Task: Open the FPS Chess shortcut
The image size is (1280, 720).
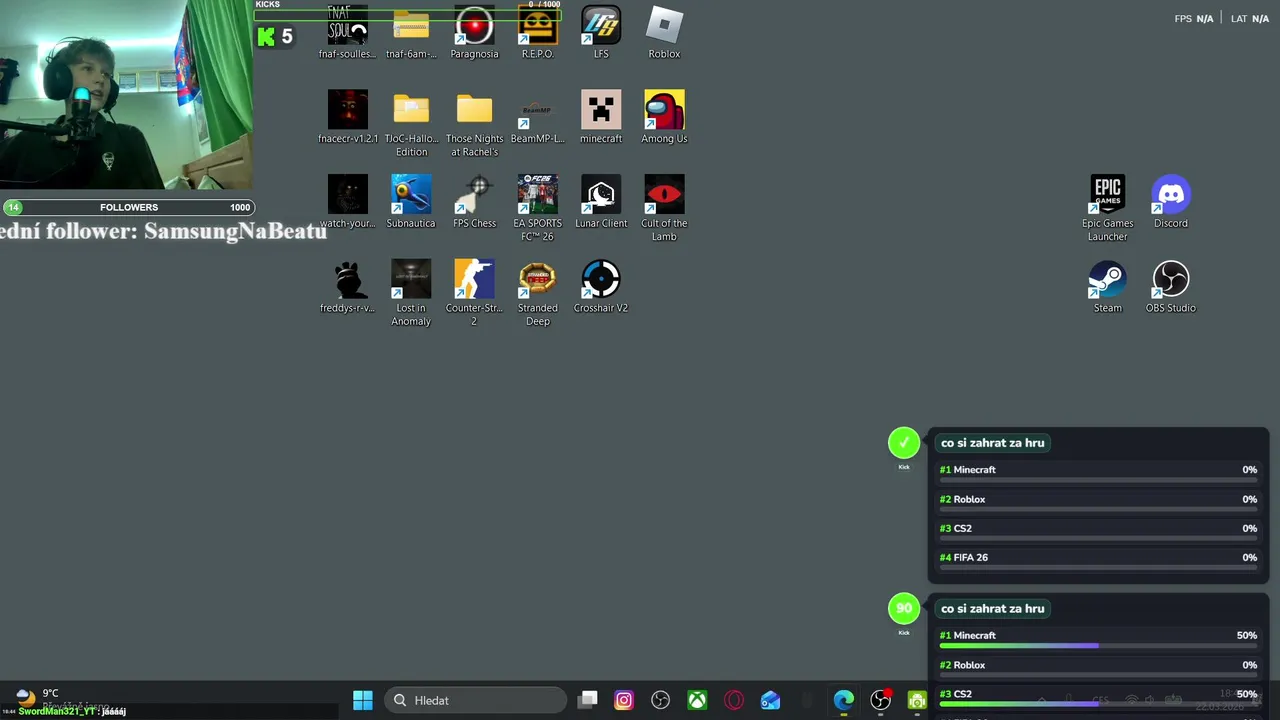Action: (474, 202)
